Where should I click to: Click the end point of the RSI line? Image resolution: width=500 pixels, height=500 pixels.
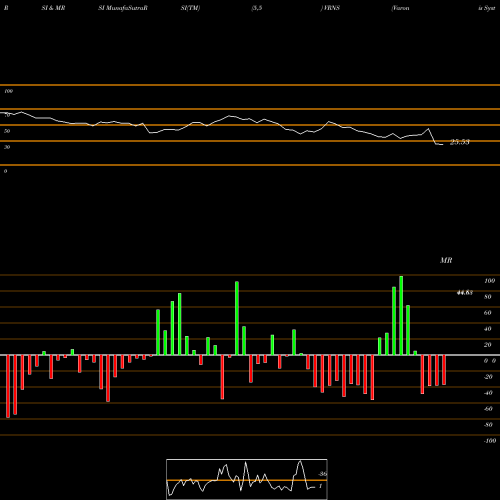pos(443,144)
